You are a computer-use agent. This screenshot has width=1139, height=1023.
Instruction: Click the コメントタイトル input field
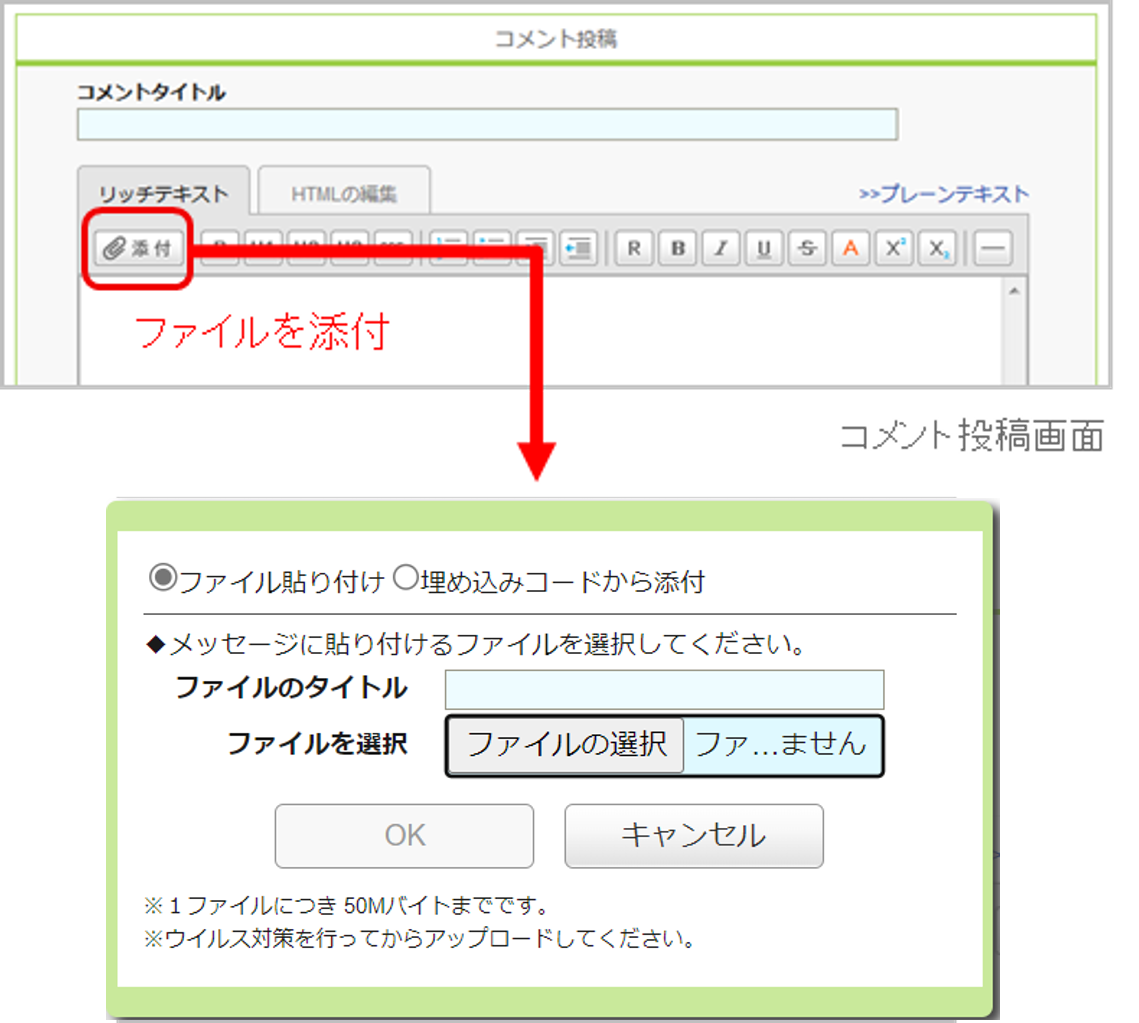click(487, 124)
